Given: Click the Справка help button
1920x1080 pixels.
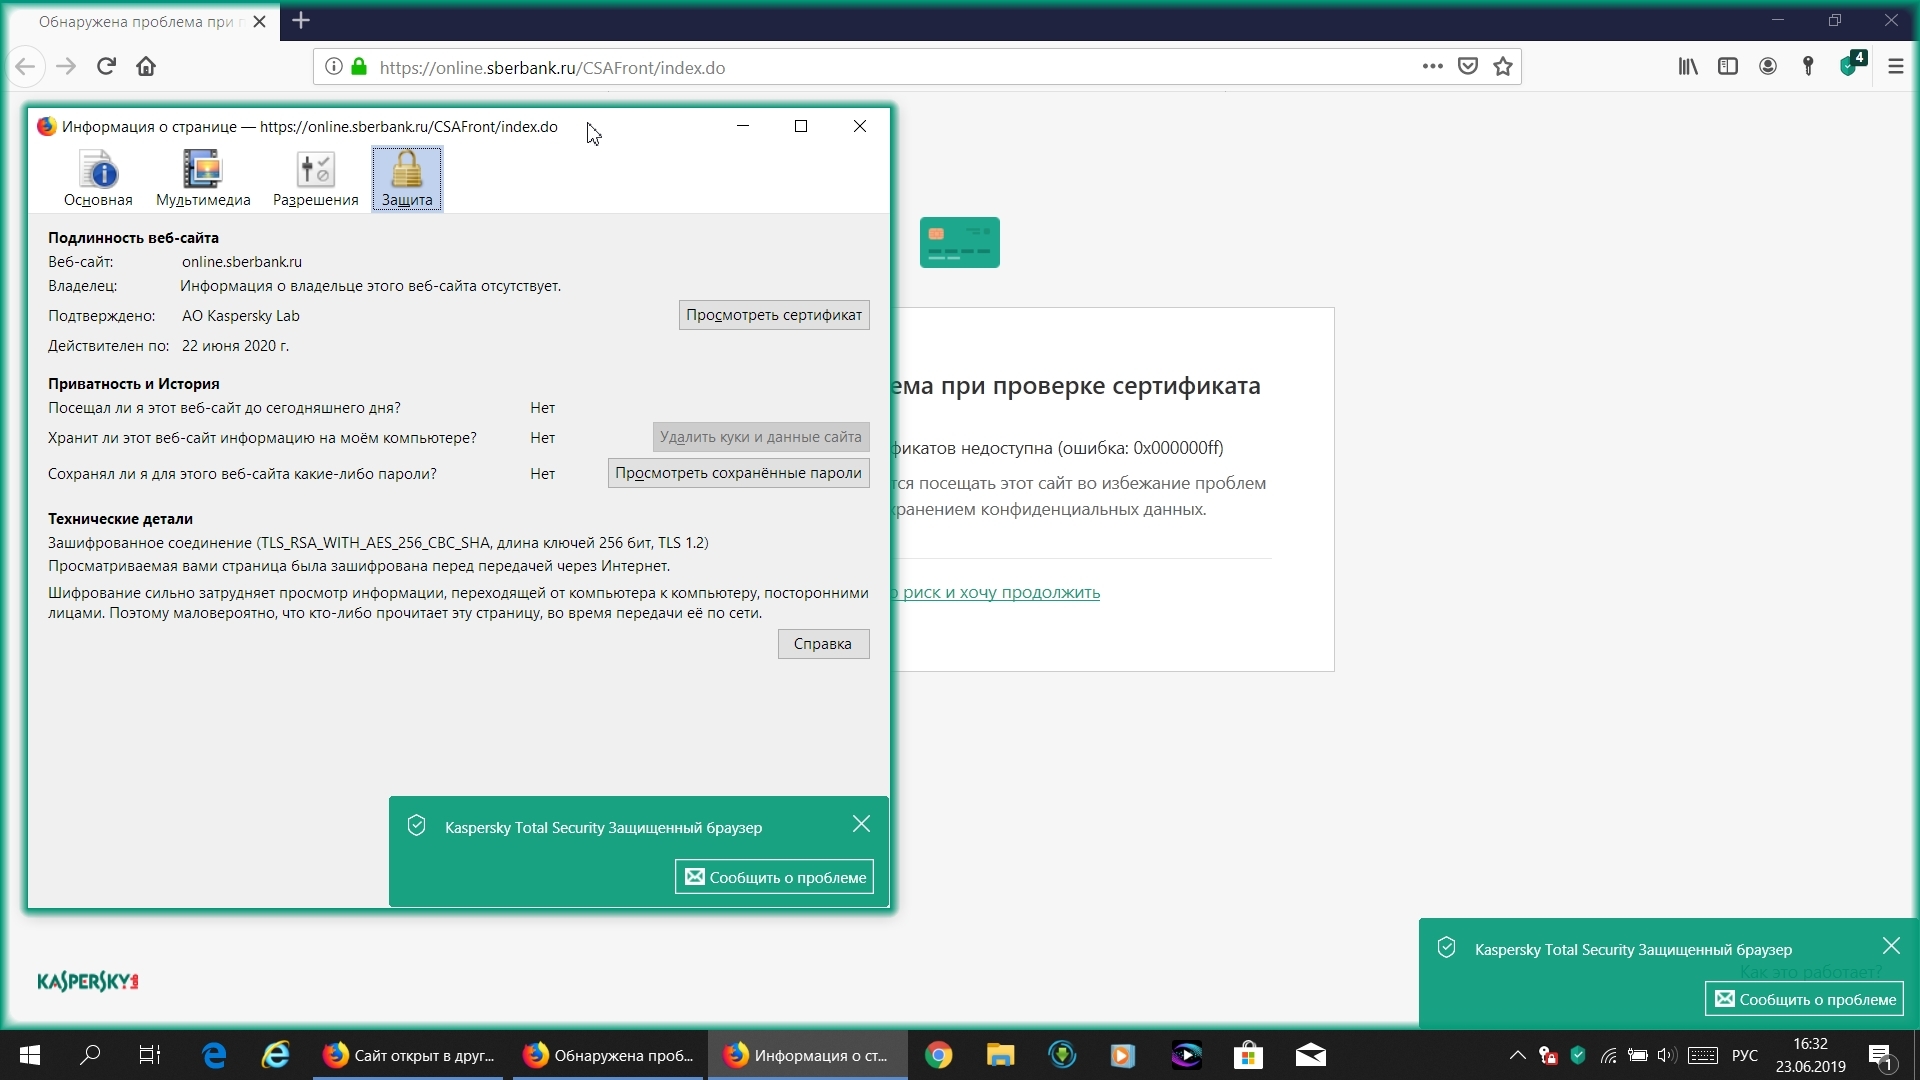Looking at the screenshot, I should pos(823,644).
